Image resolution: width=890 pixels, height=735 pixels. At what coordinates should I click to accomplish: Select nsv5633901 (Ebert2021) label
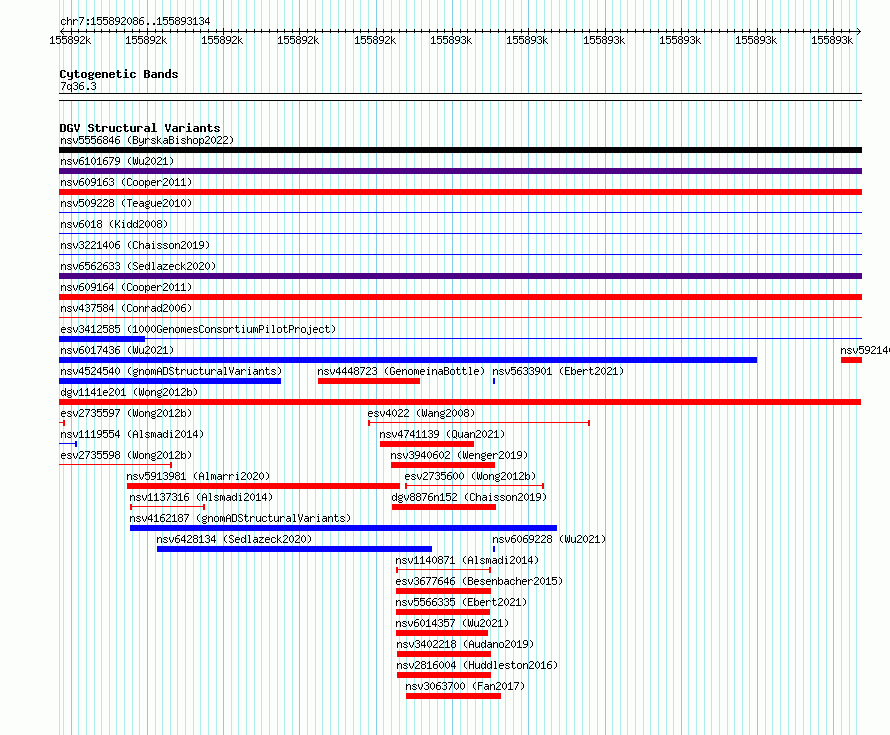(558, 371)
